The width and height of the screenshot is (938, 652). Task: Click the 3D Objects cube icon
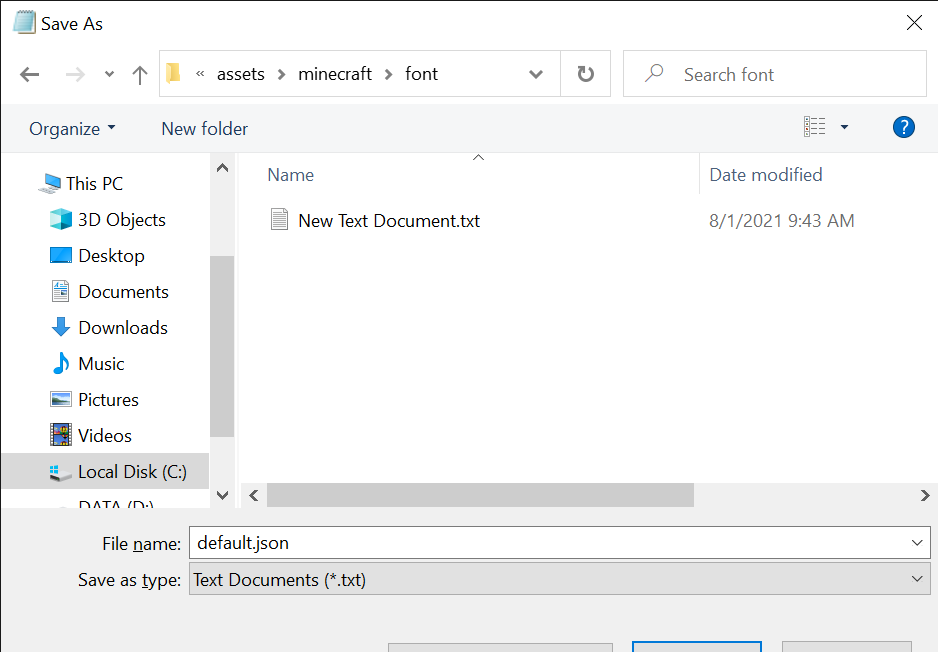[60, 219]
